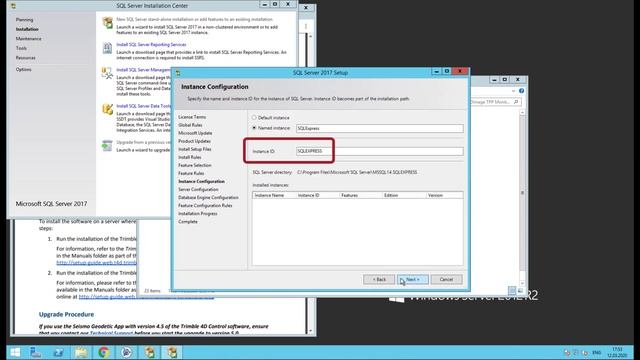
Task: Click the Edition column header
Action: tap(404, 196)
